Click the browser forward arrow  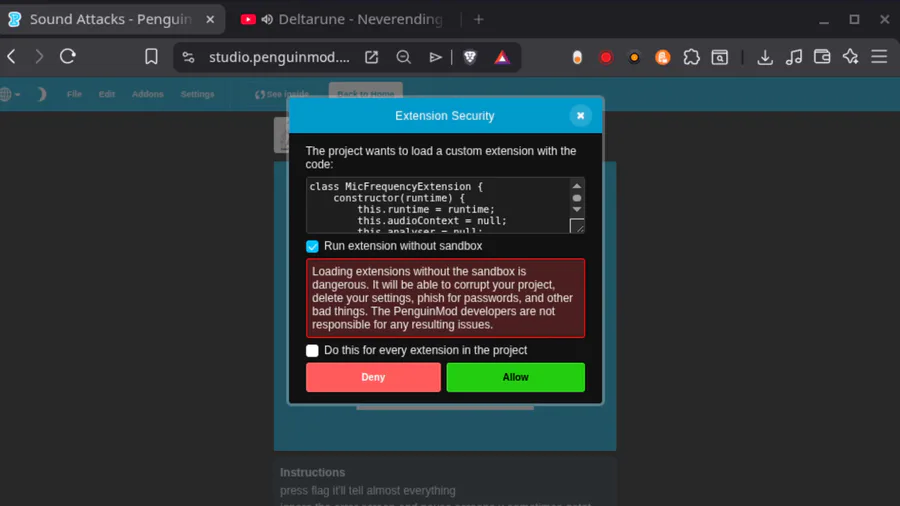point(39,56)
